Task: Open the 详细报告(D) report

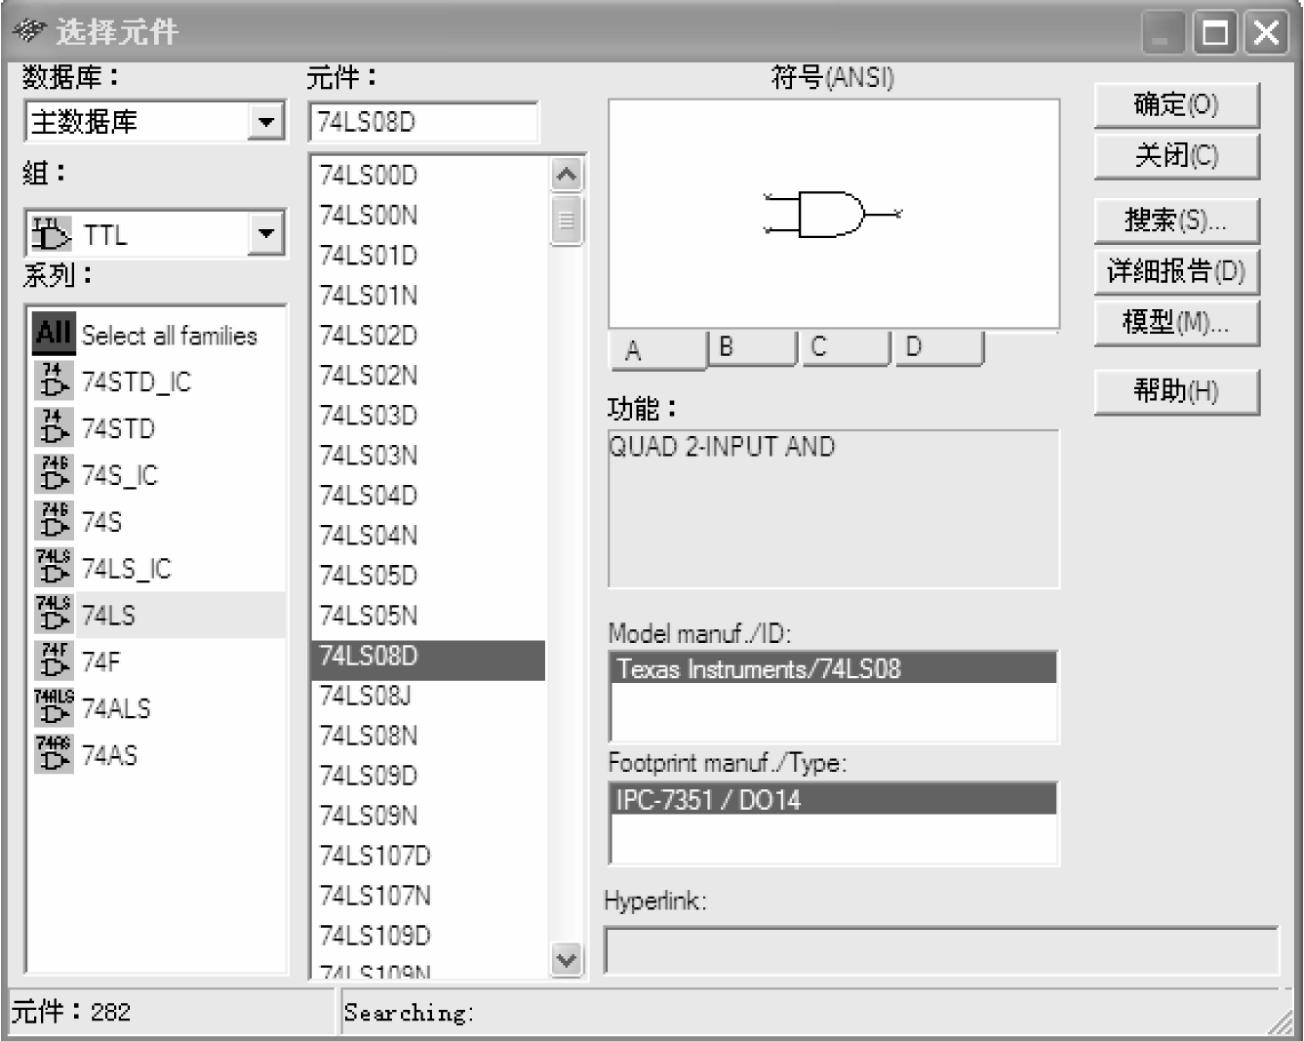Action: 1176,271
